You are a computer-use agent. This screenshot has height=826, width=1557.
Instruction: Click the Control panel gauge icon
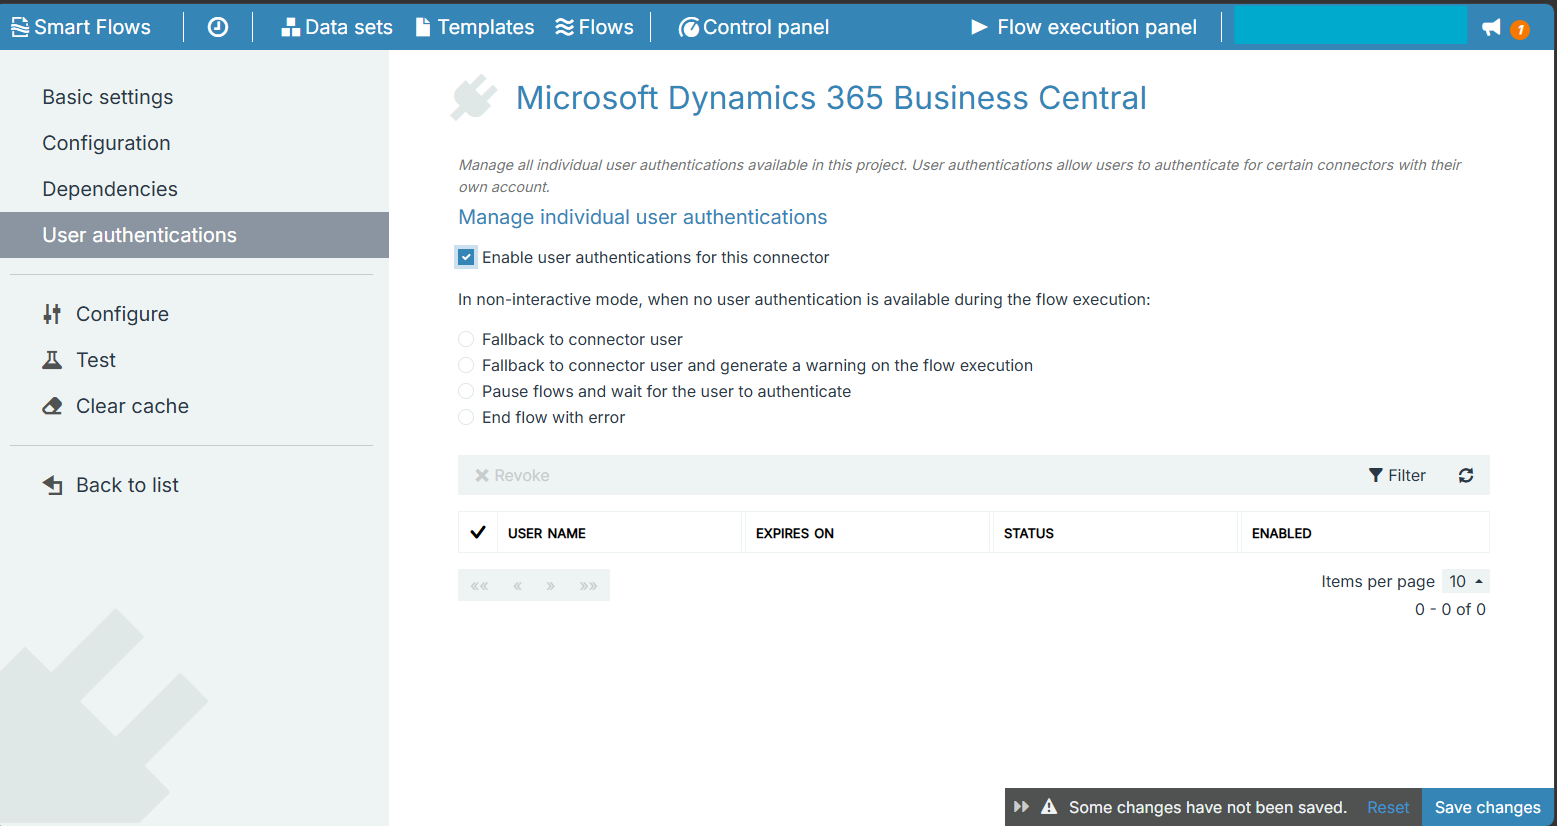689,28
